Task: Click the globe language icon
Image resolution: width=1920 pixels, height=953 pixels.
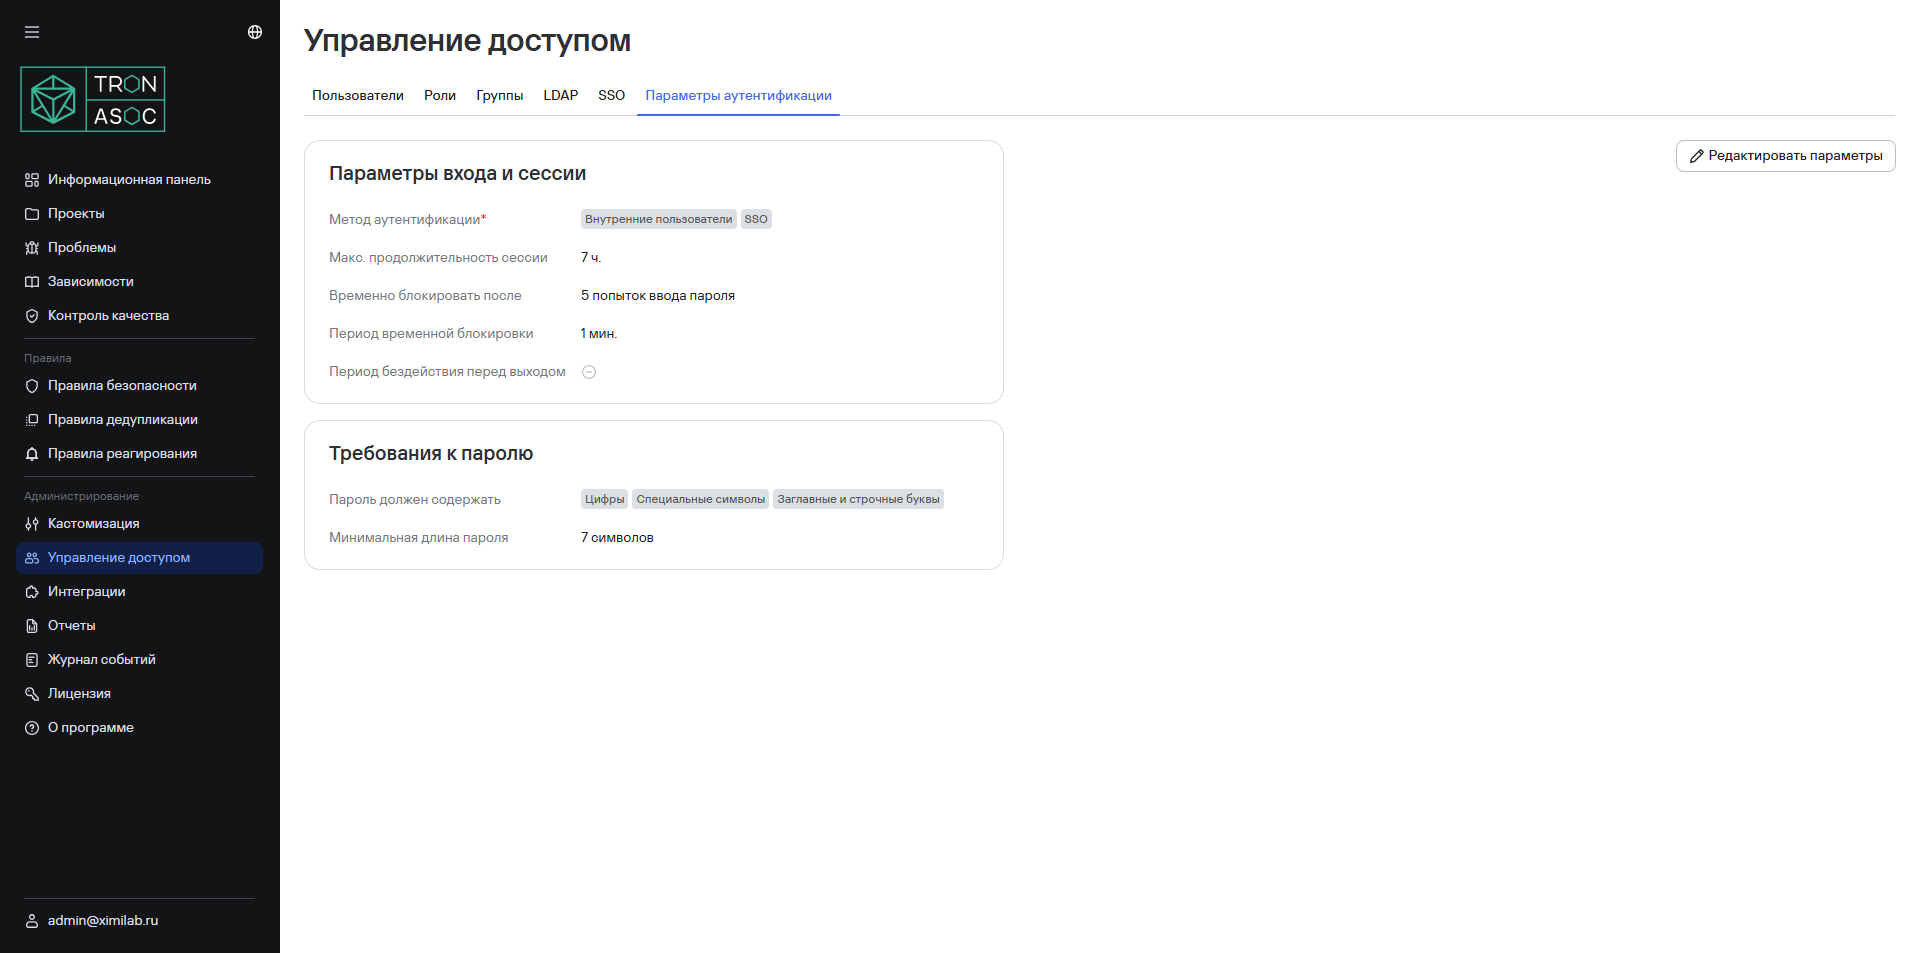Action: pyautogui.click(x=254, y=31)
